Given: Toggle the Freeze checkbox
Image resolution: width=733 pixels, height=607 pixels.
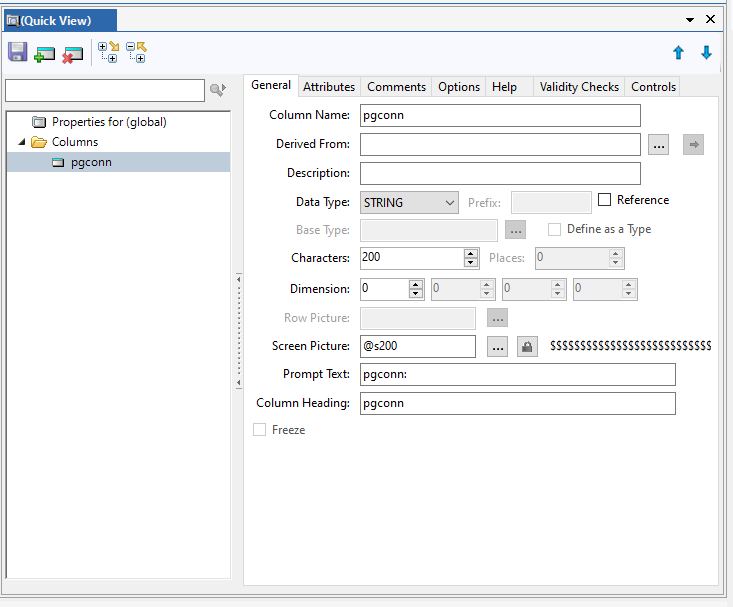Looking at the screenshot, I should point(260,430).
